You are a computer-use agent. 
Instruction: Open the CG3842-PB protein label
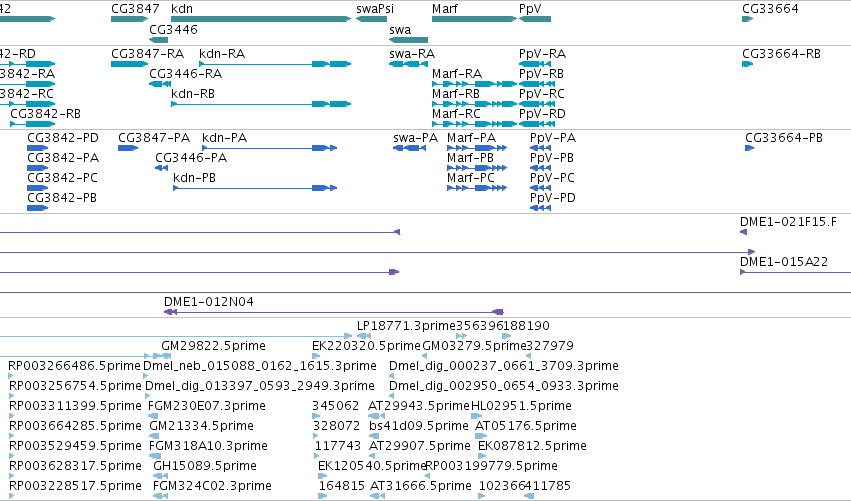[62, 198]
